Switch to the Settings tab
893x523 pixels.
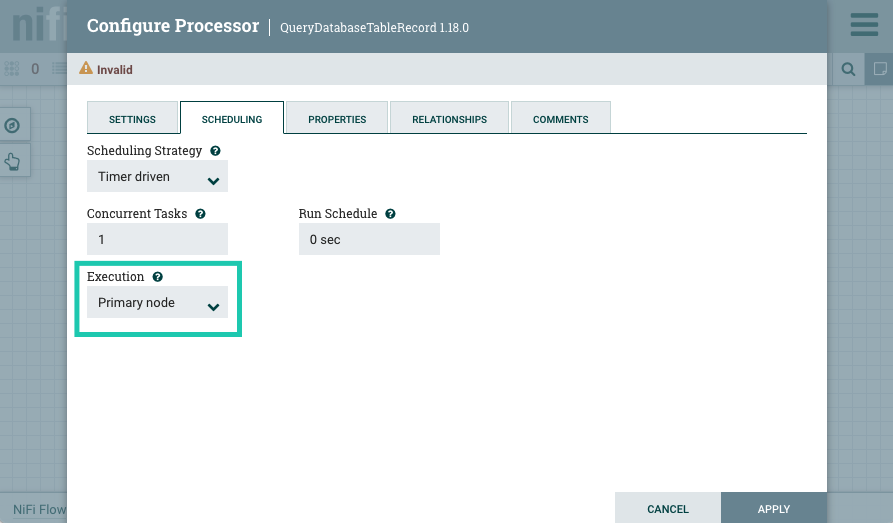tap(132, 119)
